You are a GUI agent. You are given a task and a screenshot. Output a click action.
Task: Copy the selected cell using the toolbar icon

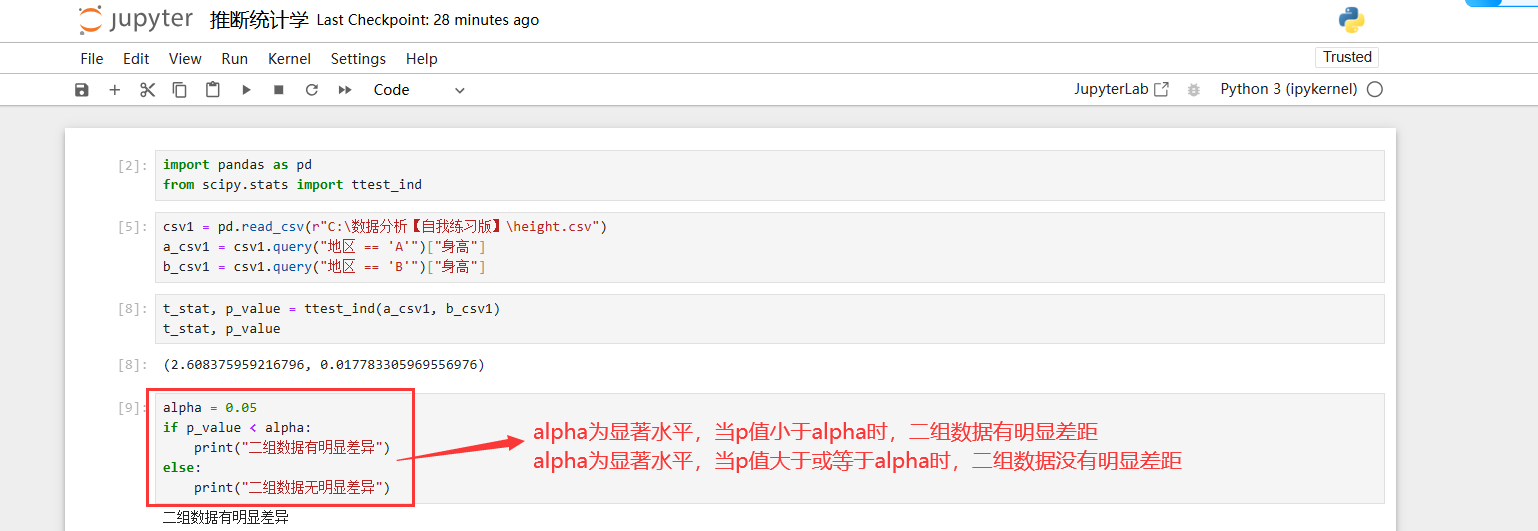180,90
